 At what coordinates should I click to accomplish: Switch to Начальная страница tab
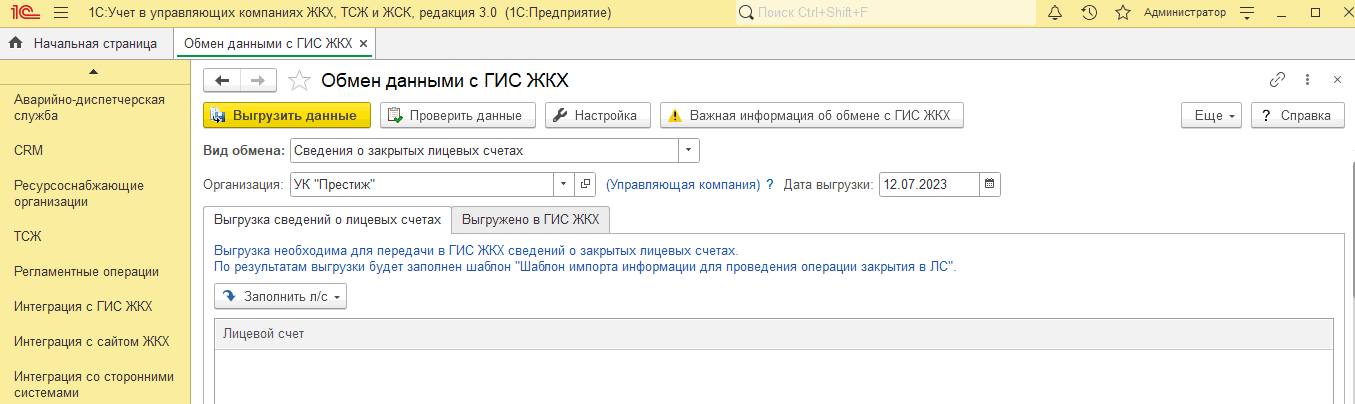click(85, 44)
